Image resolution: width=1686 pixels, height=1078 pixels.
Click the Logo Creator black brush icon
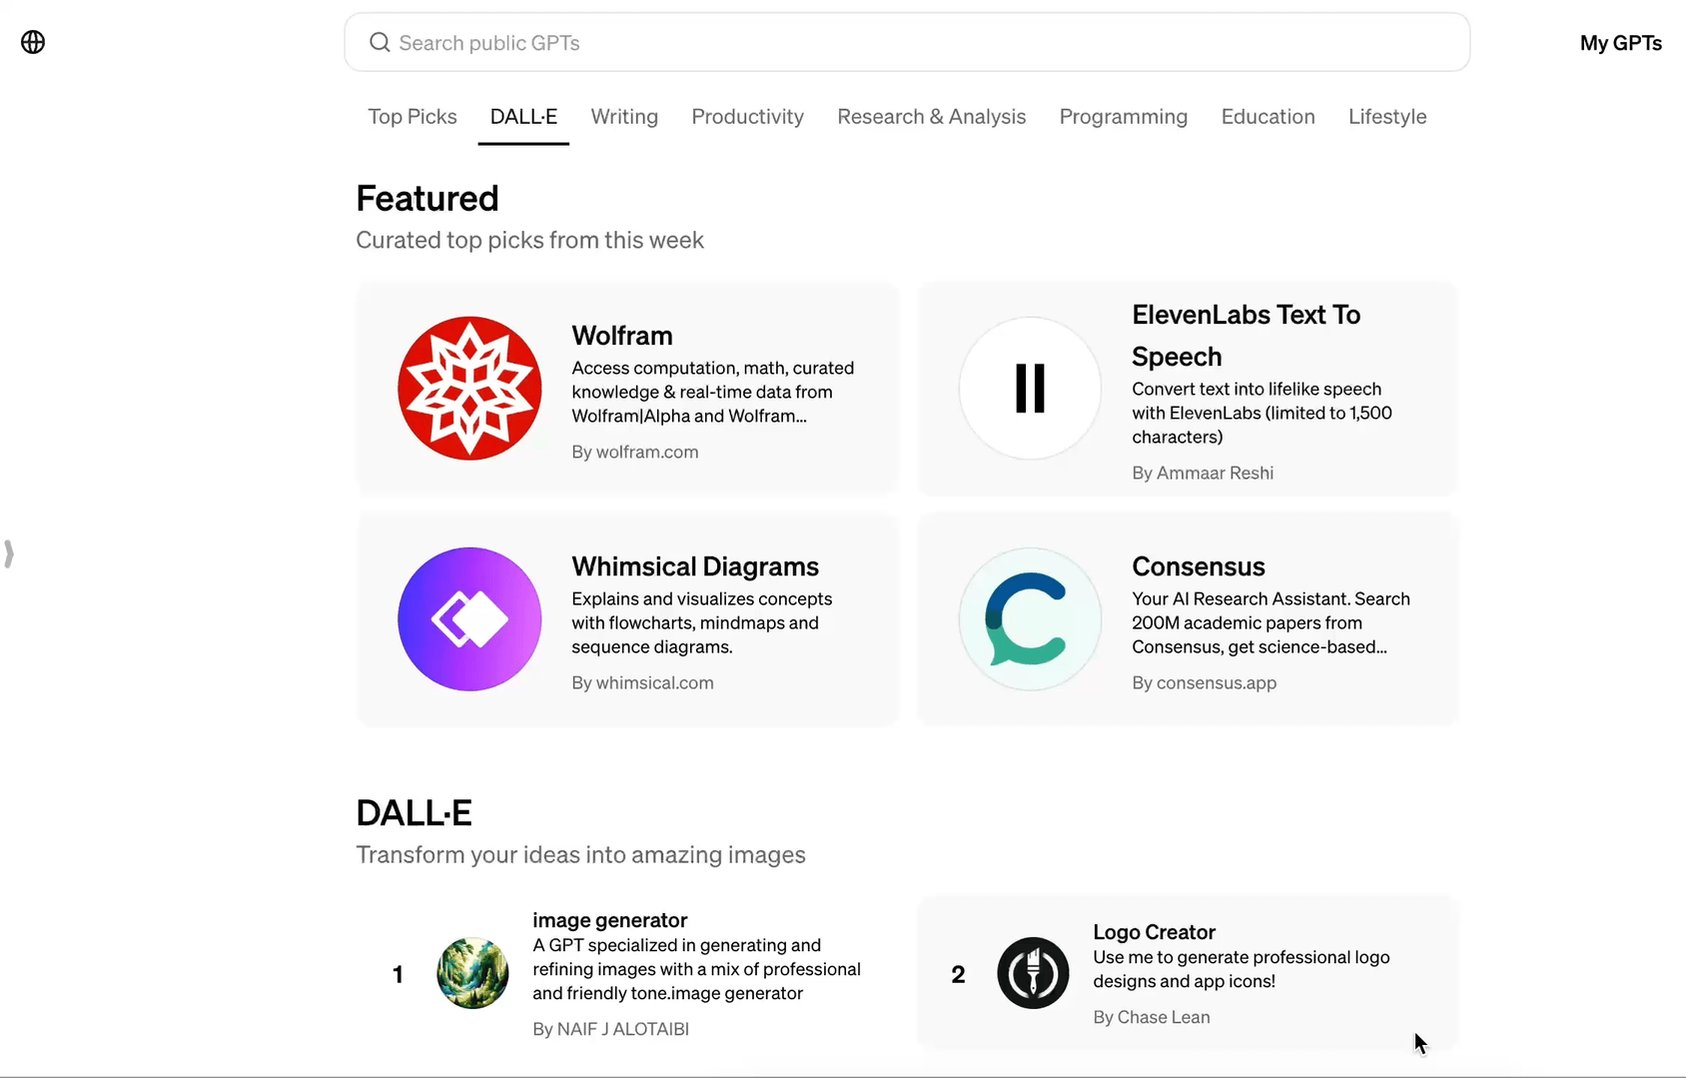pos(1033,973)
